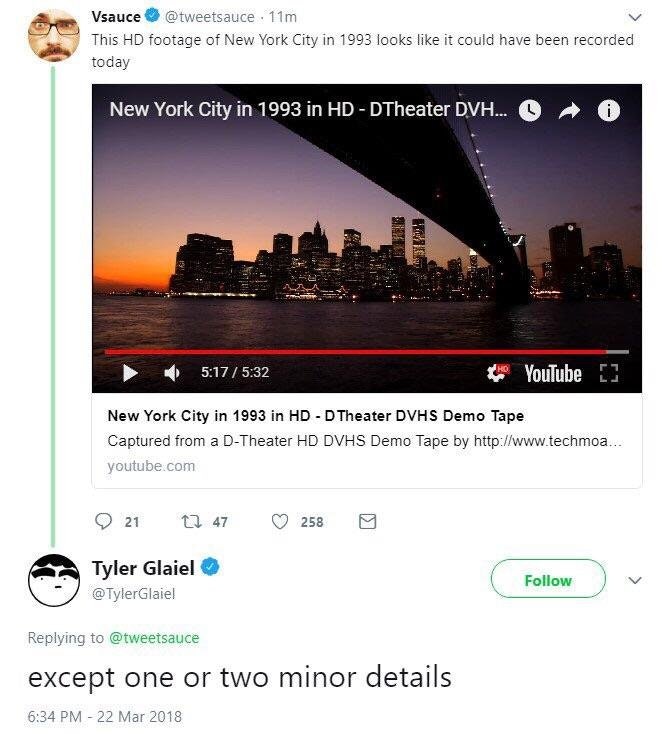
Task: Send Vsauce tweet via direct message
Action: tap(367, 521)
